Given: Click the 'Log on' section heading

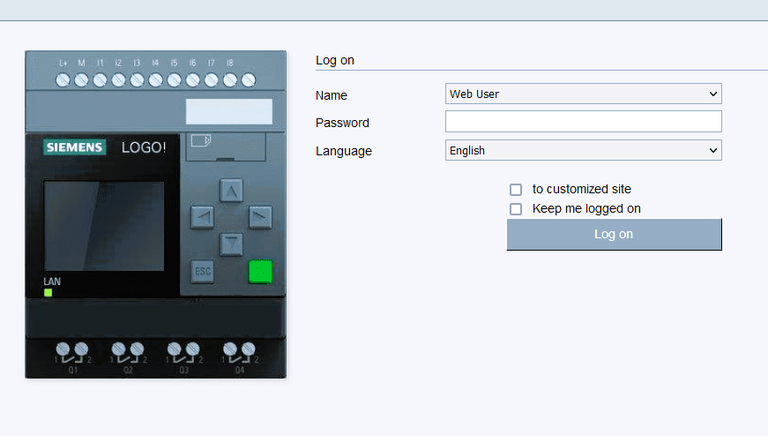Looking at the screenshot, I should (x=335, y=60).
